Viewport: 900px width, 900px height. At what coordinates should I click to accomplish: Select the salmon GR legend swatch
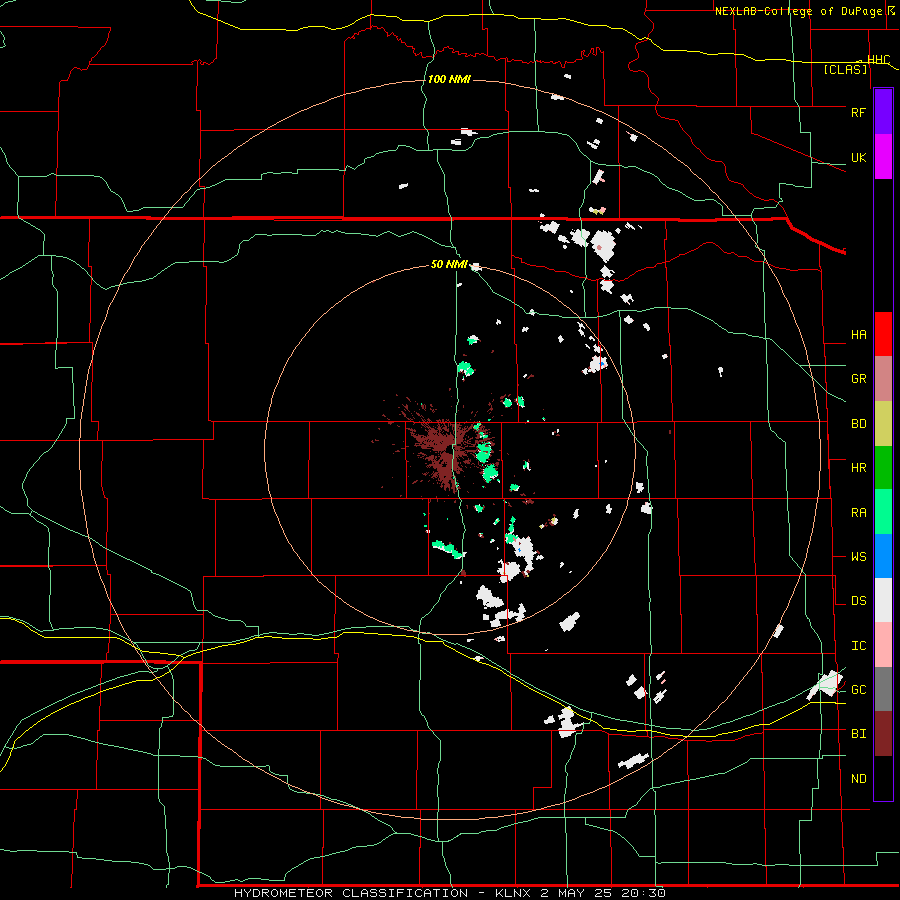[883, 379]
